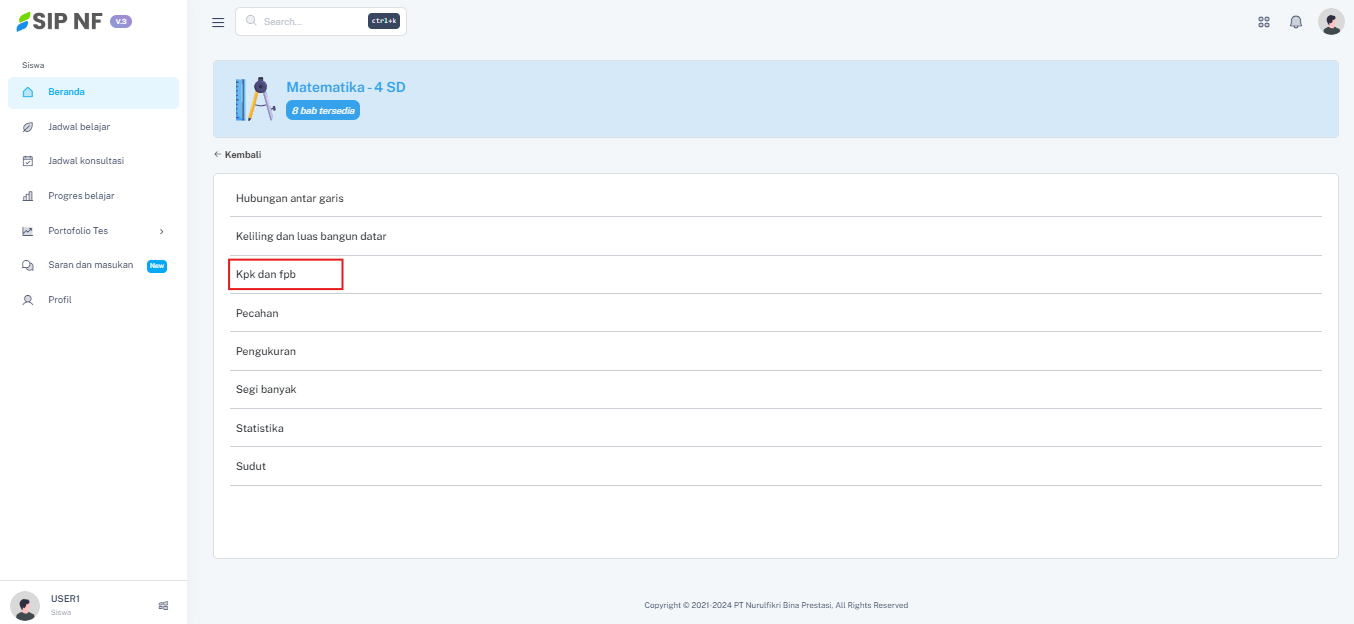
Task: Click the hamburger menu icon
Action: point(218,22)
